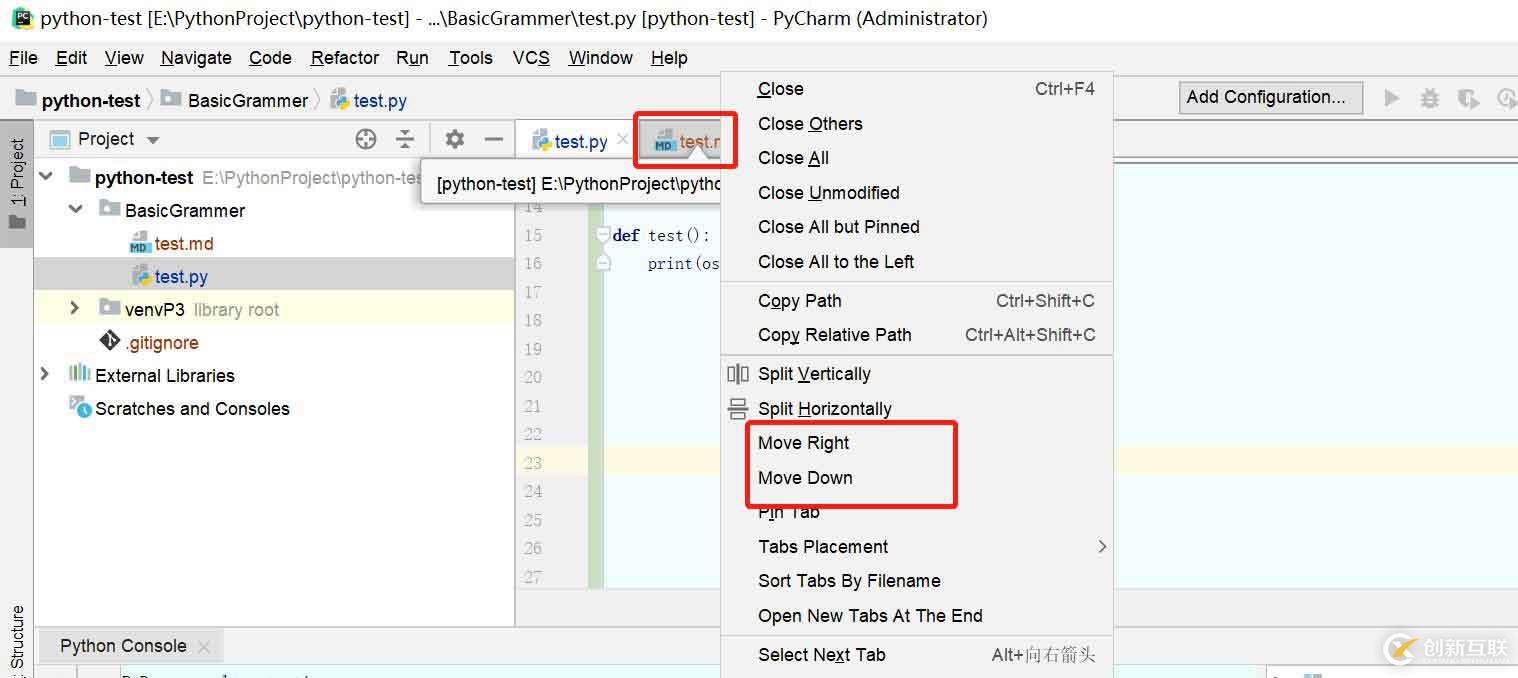Expand the venvP3 library root folder

(75, 308)
